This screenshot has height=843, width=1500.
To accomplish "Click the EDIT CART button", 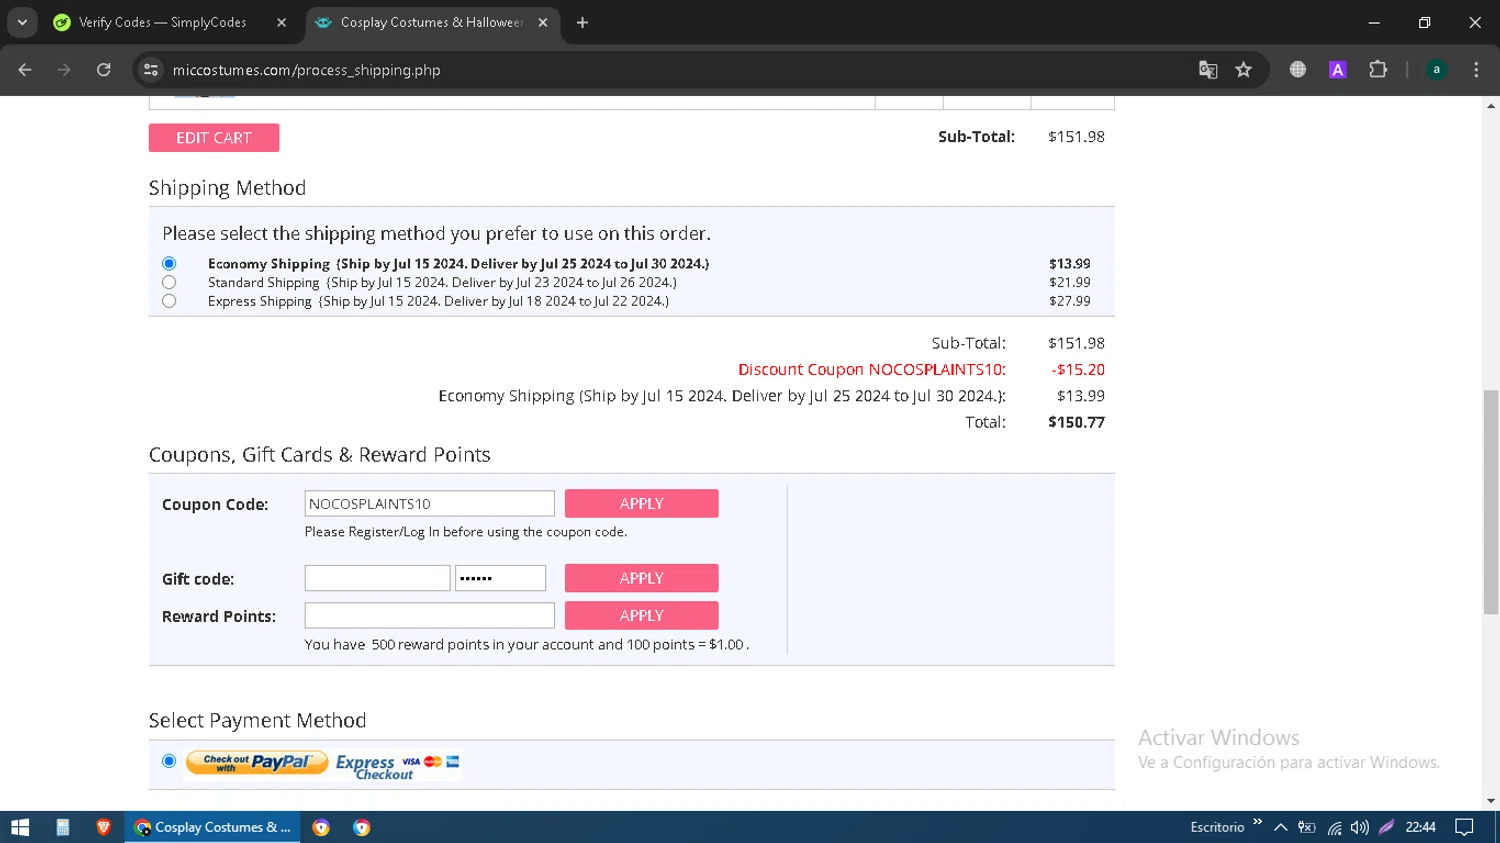I will point(214,138).
